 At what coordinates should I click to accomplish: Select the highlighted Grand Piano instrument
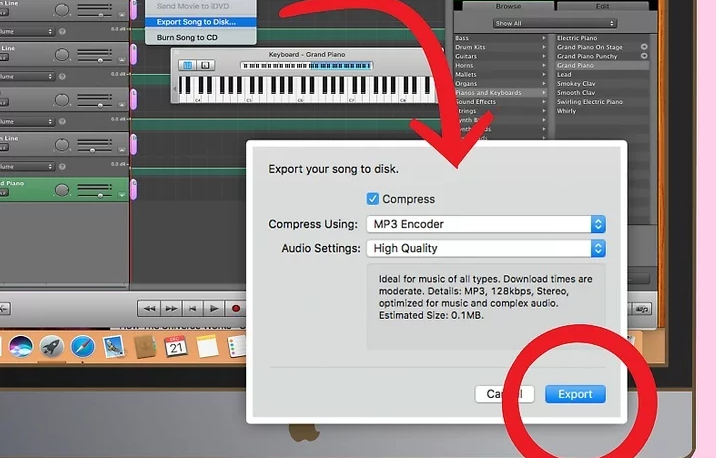pos(602,65)
